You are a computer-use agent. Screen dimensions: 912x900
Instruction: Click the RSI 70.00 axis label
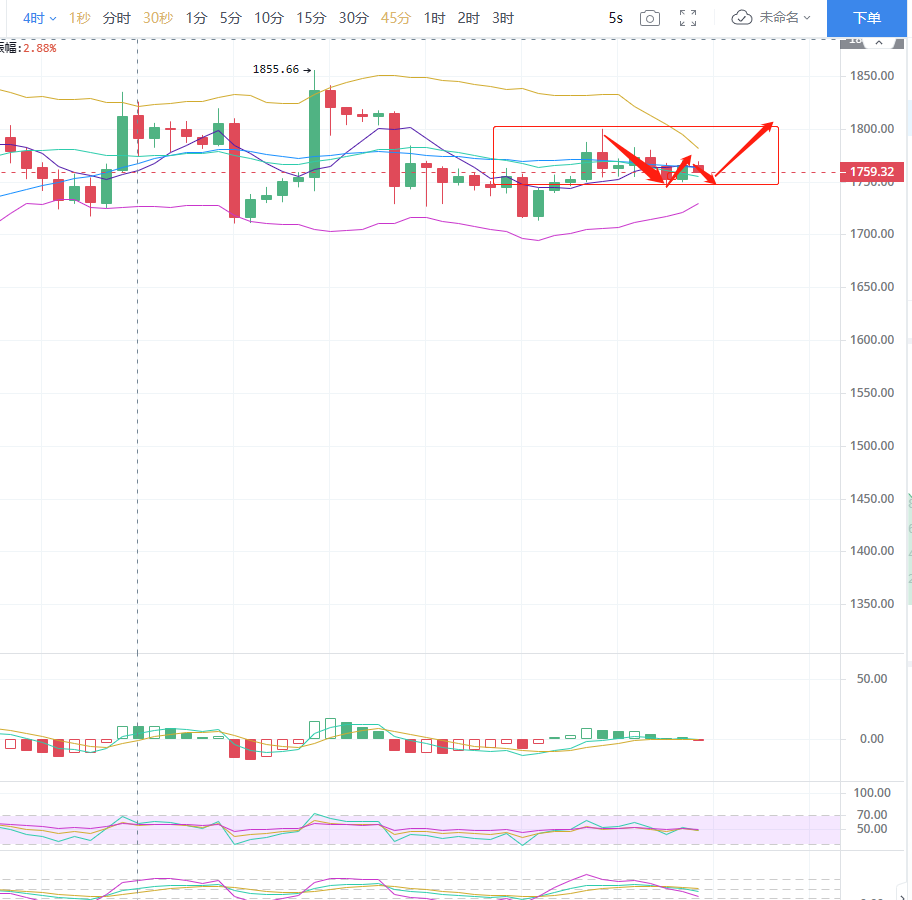(x=872, y=815)
